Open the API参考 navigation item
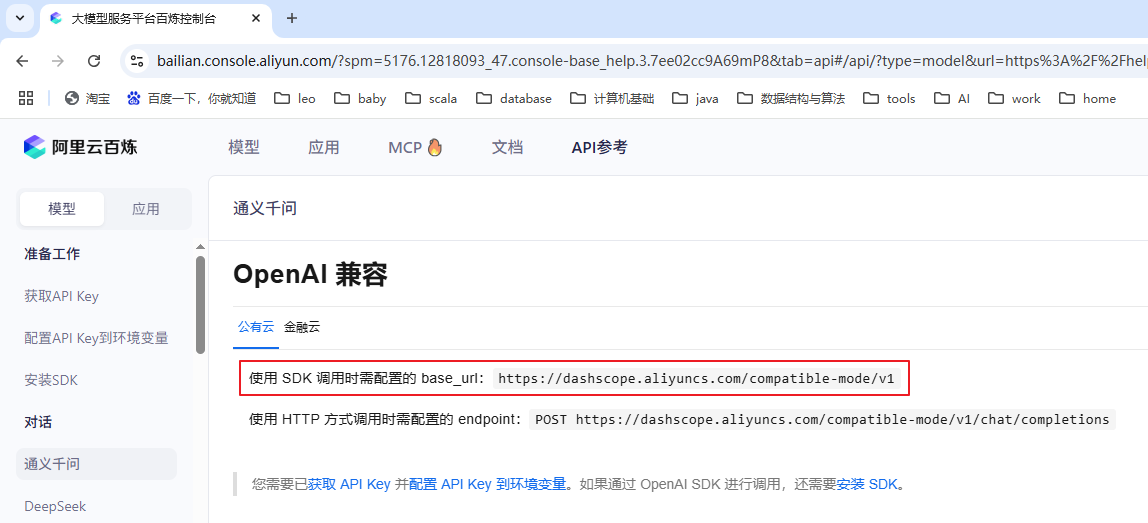Image resolution: width=1148 pixels, height=523 pixels. tap(600, 147)
